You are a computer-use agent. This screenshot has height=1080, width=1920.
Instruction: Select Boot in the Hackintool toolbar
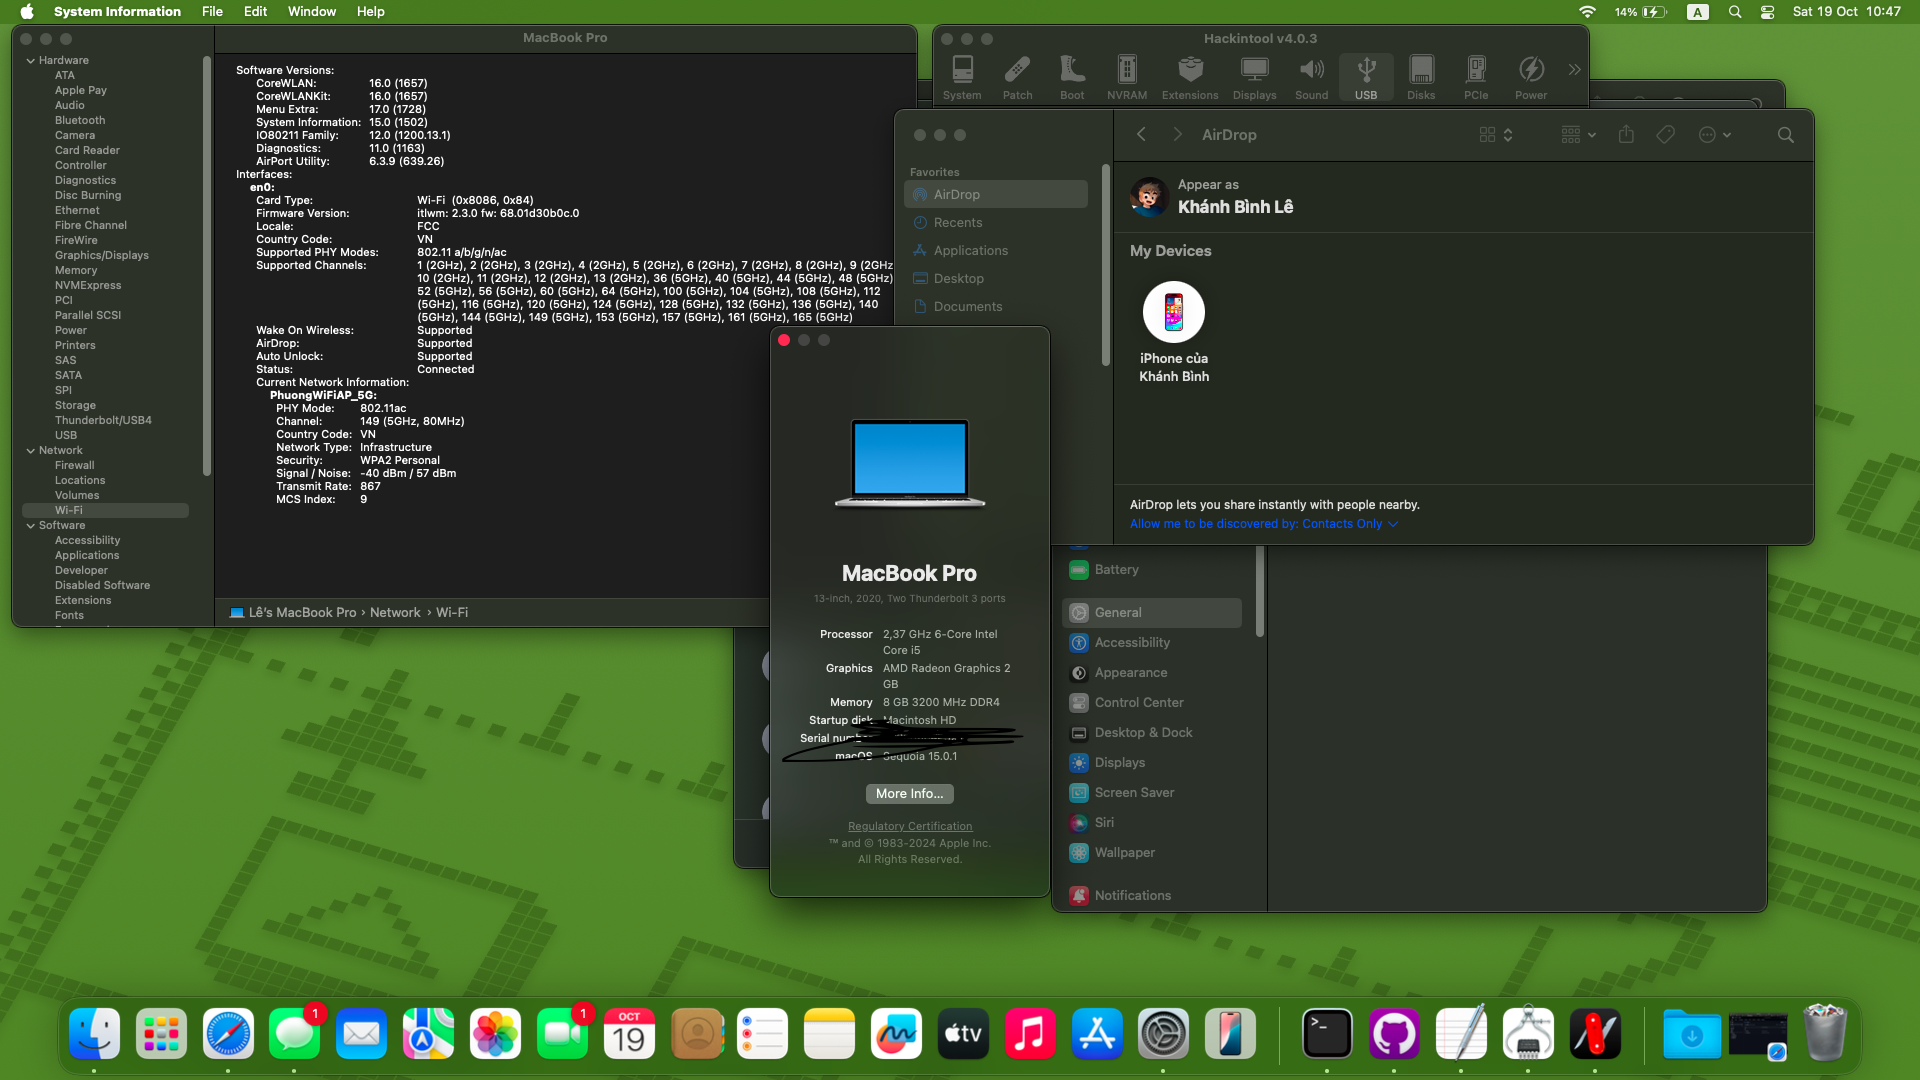point(1072,75)
